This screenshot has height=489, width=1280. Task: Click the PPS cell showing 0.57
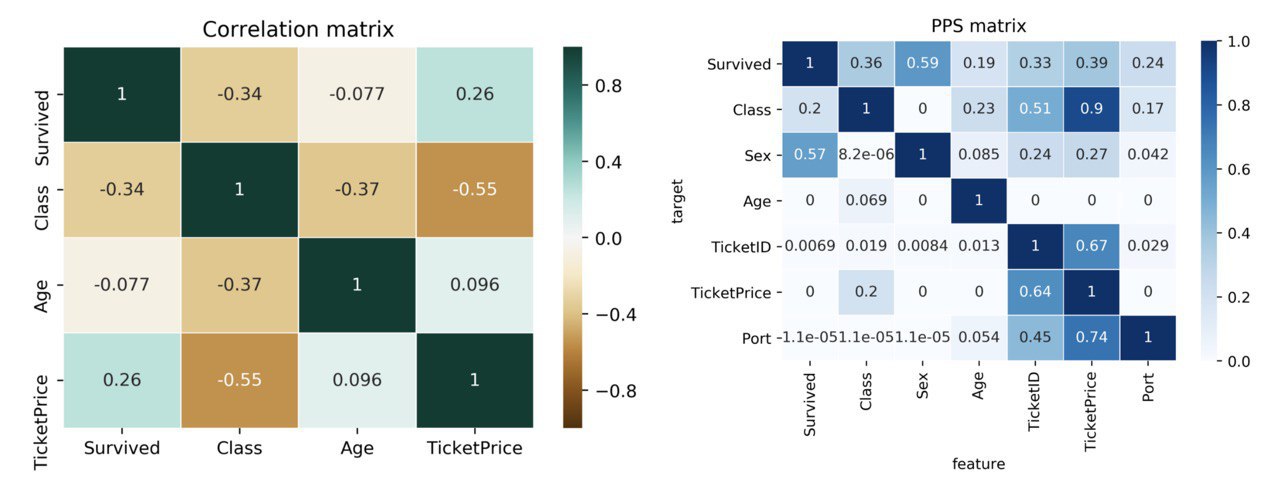point(810,156)
